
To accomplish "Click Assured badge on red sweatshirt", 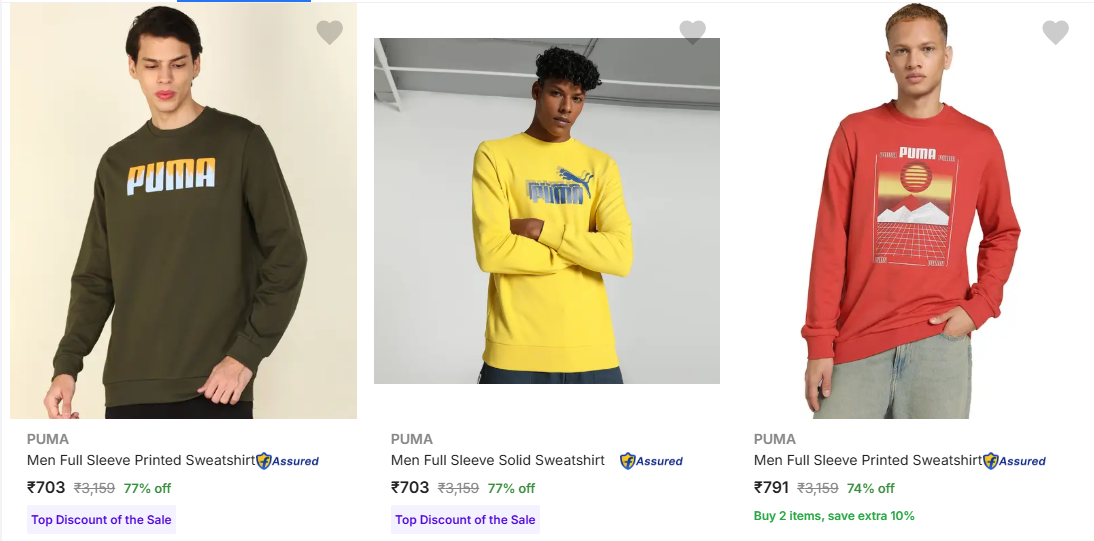I will pos(1015,461).
